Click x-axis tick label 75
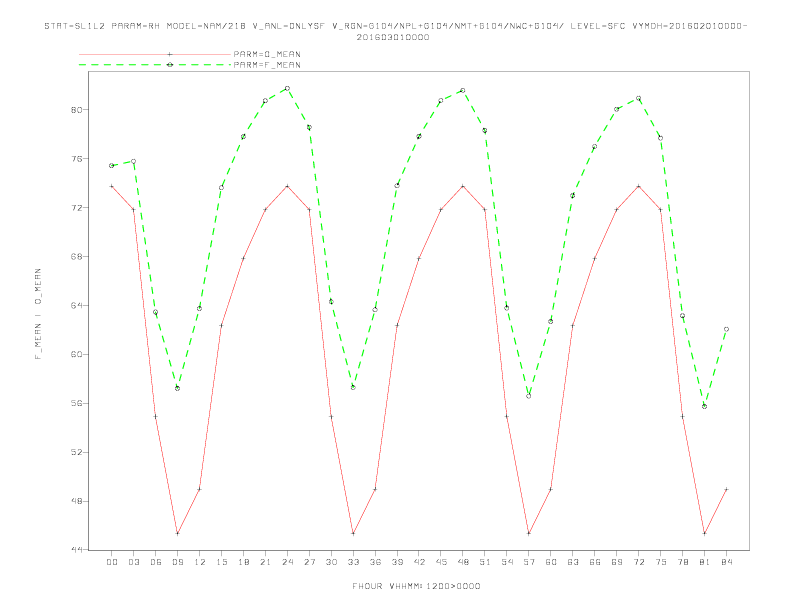Screen dimensions: 792x612 pos(661,562)
